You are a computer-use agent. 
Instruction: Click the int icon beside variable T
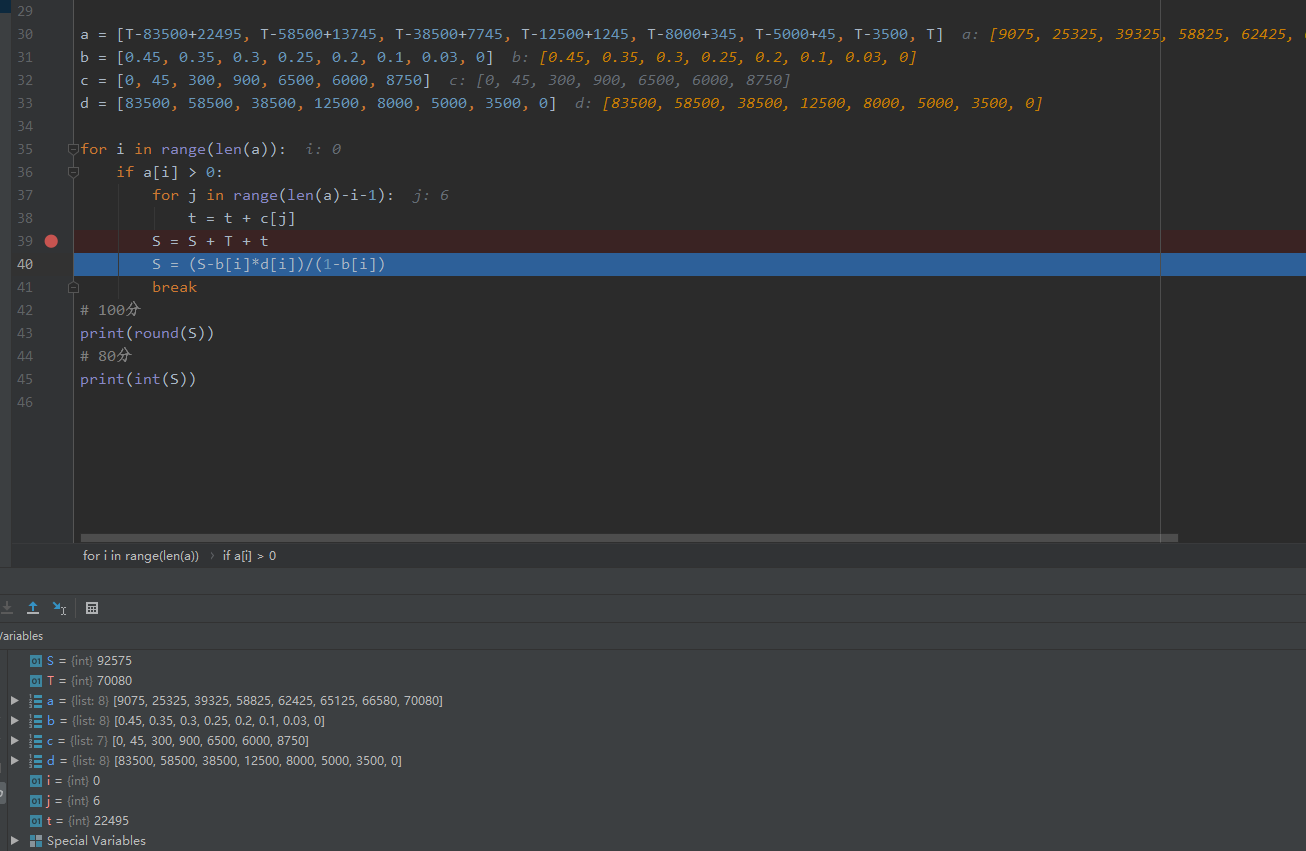36,680
